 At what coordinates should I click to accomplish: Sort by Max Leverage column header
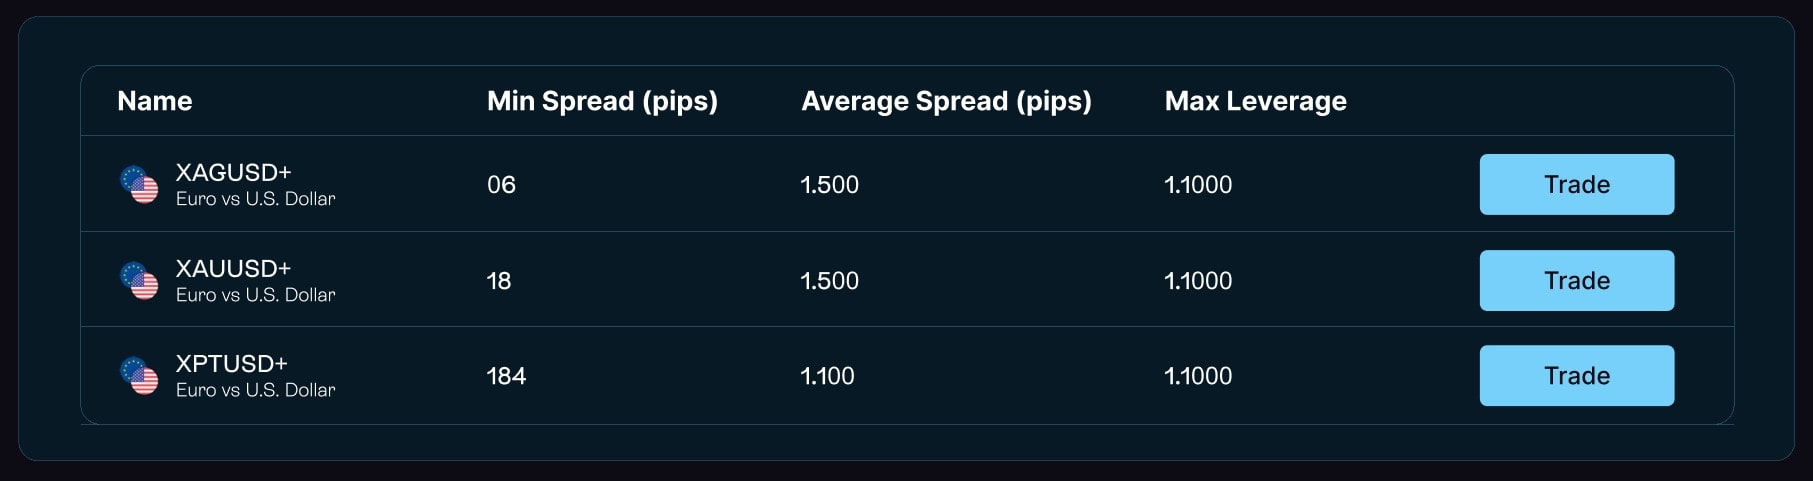[x=1255, y=101]
